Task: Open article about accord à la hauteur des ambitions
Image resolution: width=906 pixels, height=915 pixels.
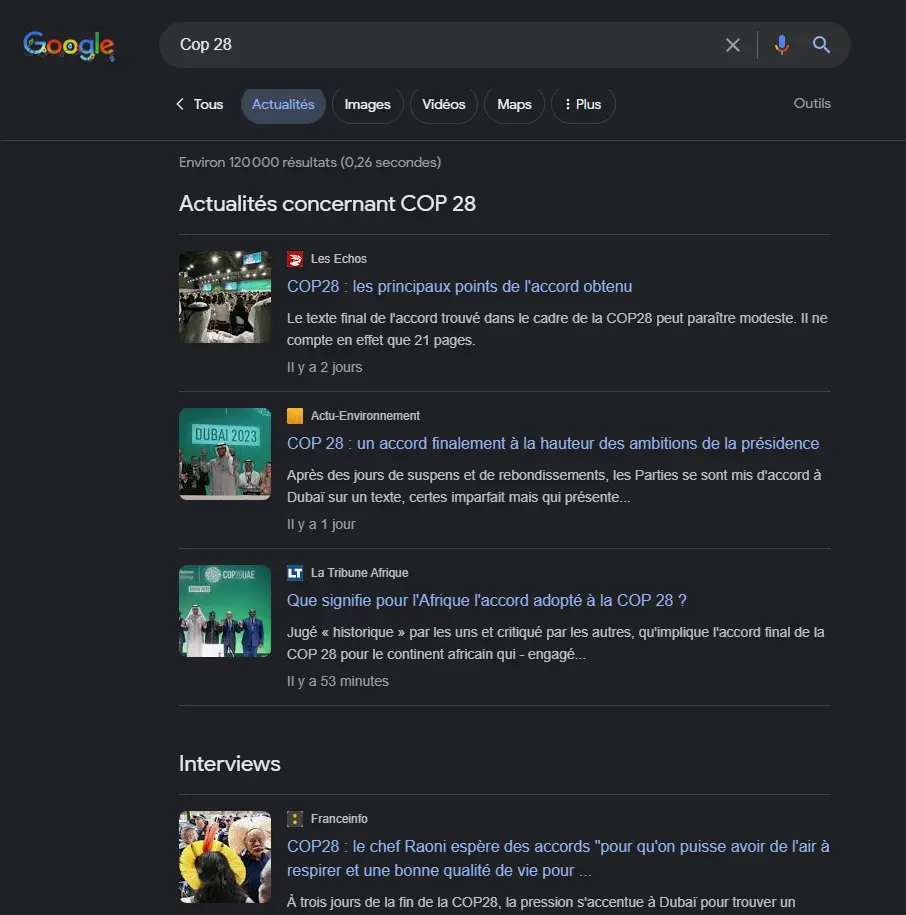Action: (552, 443)
